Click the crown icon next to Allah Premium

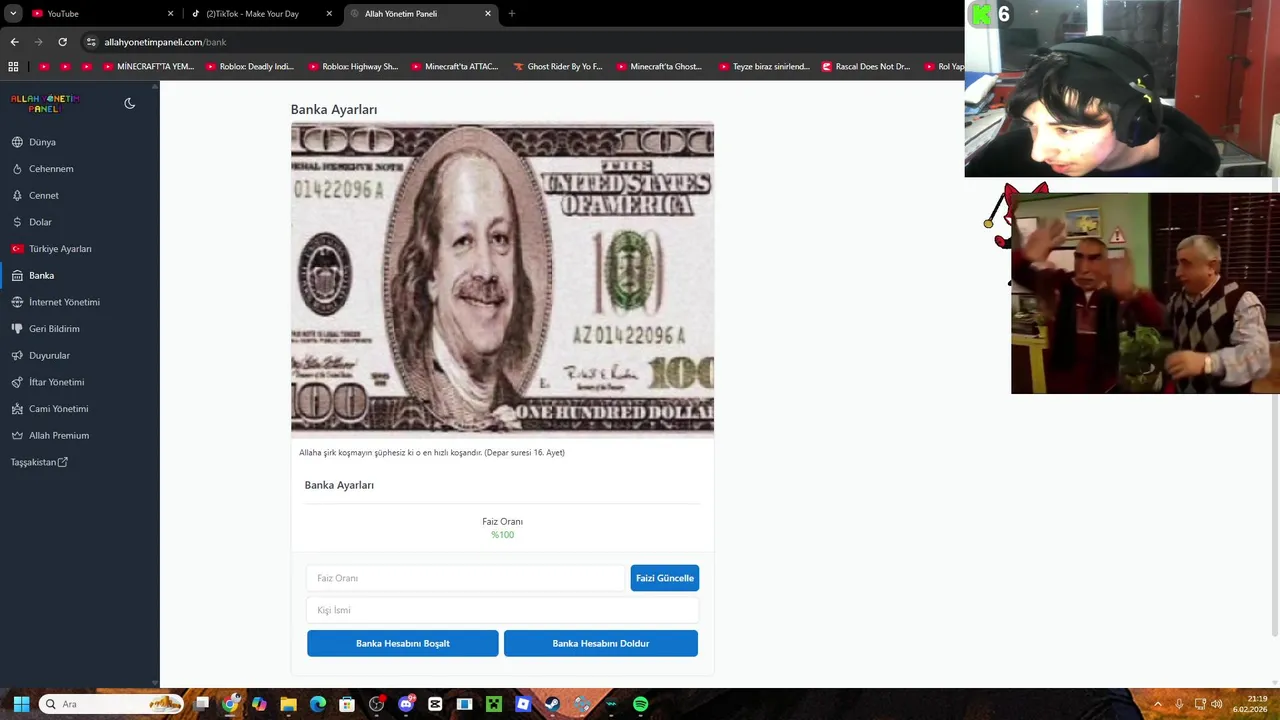tap(17, 435)
